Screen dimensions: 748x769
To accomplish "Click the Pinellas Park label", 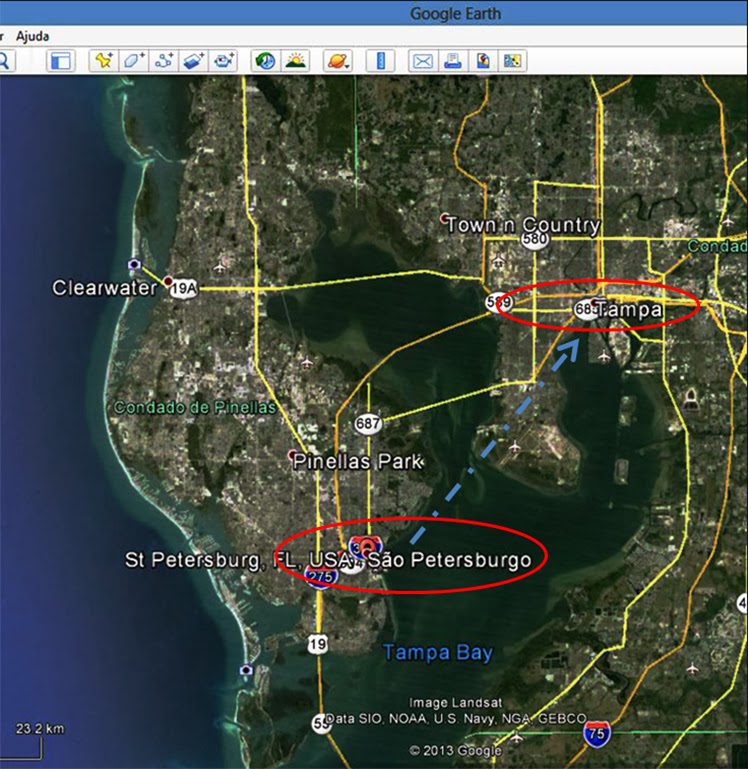I will coord(358,461).
